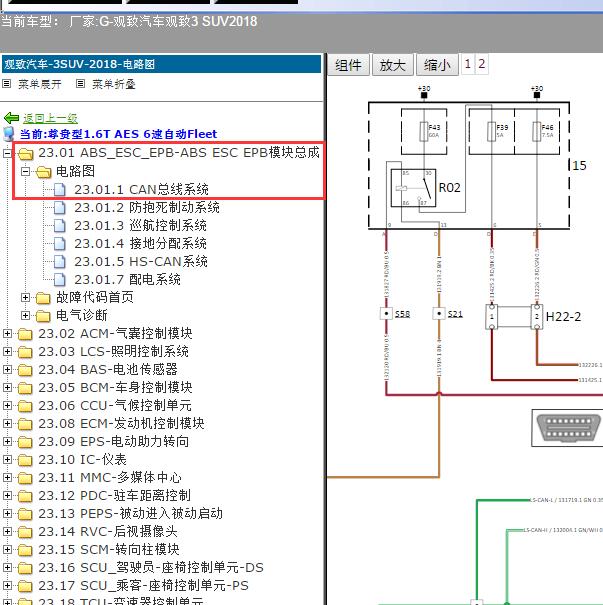Click document icon beside 23.01.2 防抱死制动系统
Viewport: 603px width, 605px height.
point(60,208)
